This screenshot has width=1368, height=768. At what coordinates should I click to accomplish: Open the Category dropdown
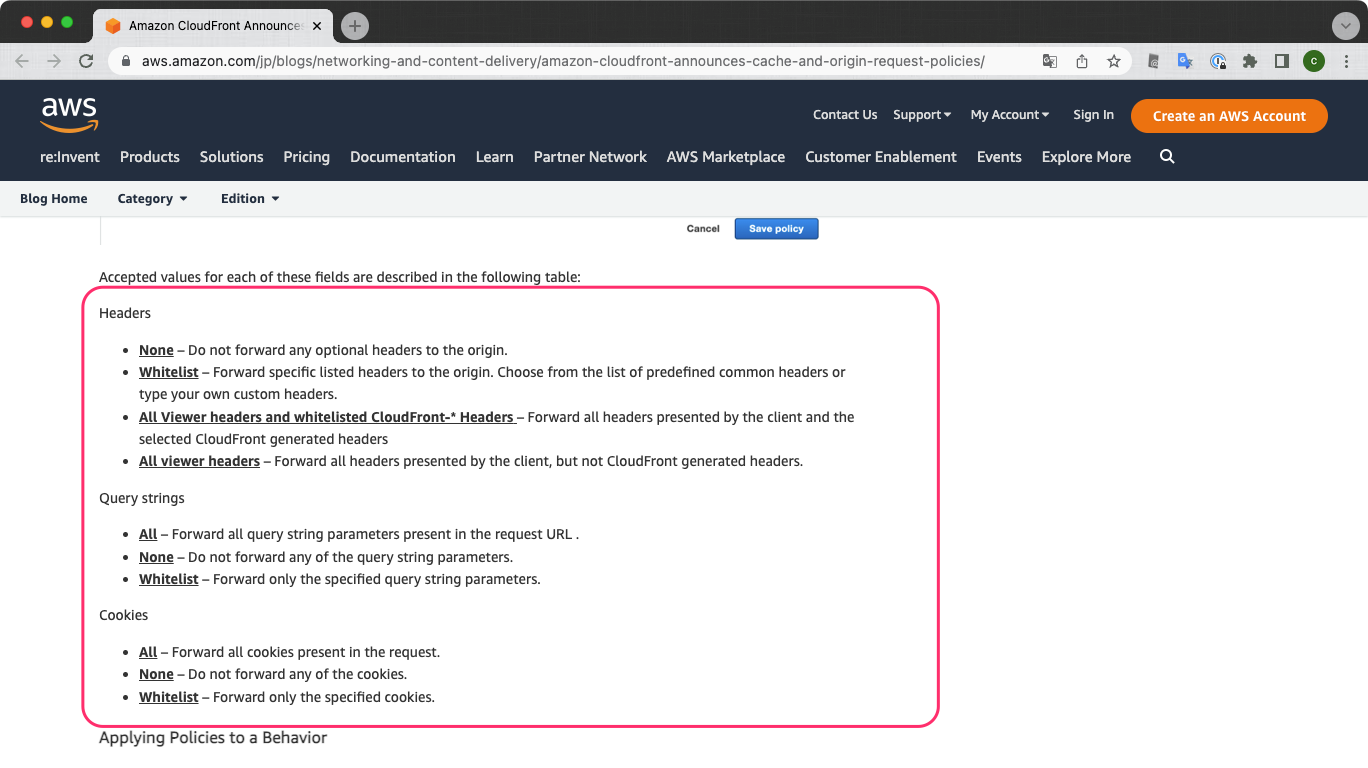pos(153,199)
